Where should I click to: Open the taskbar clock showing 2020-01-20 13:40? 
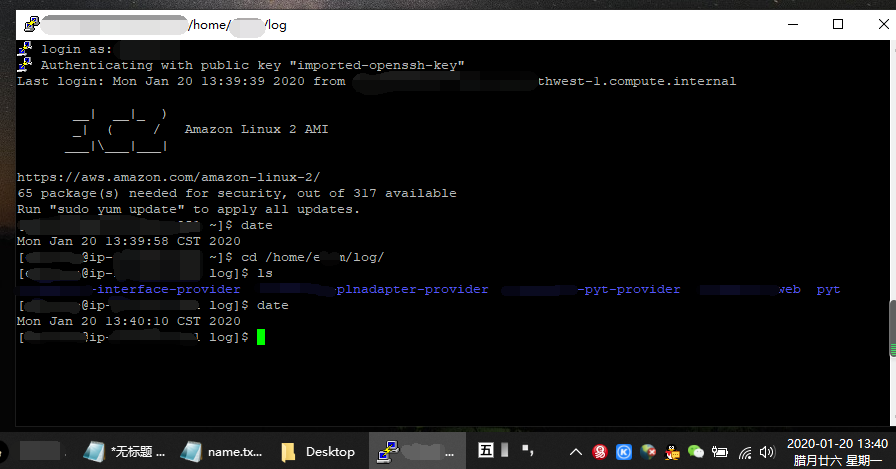click(837, 452)
